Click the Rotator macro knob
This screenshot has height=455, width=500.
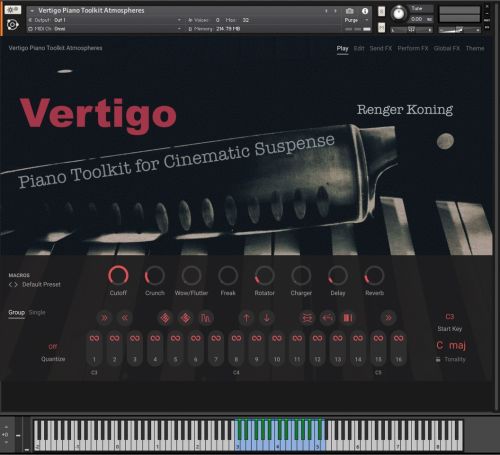pyautogui.click(x=264, y=276)
